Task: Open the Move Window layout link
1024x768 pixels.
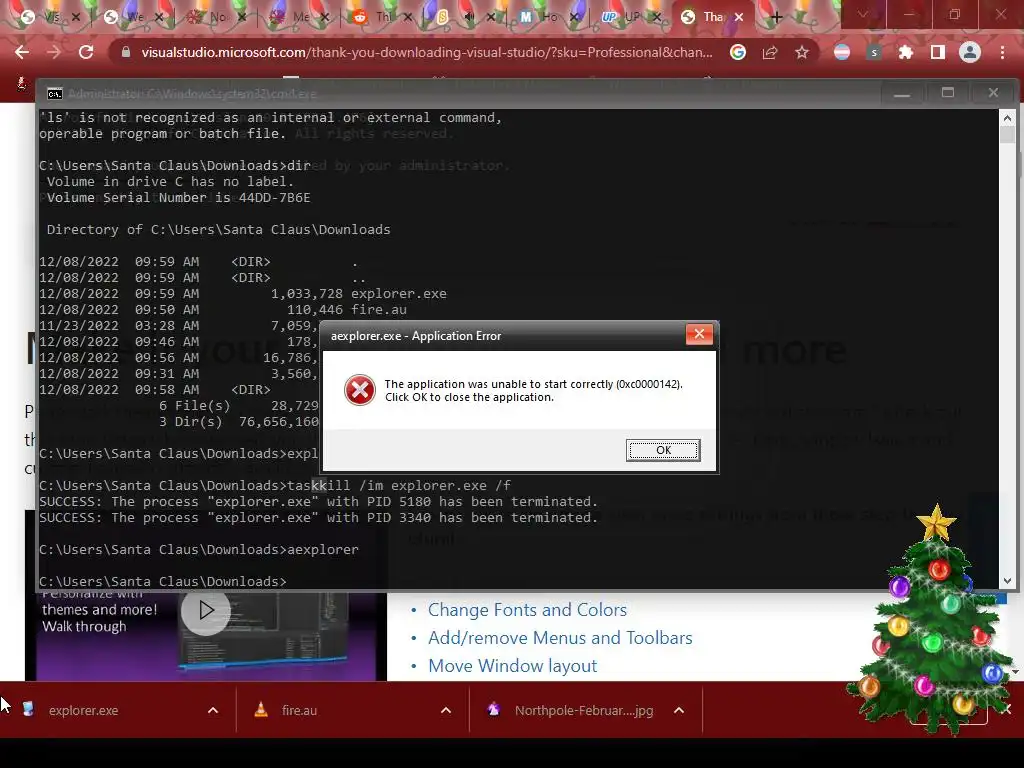Action: tap(512, 666)
